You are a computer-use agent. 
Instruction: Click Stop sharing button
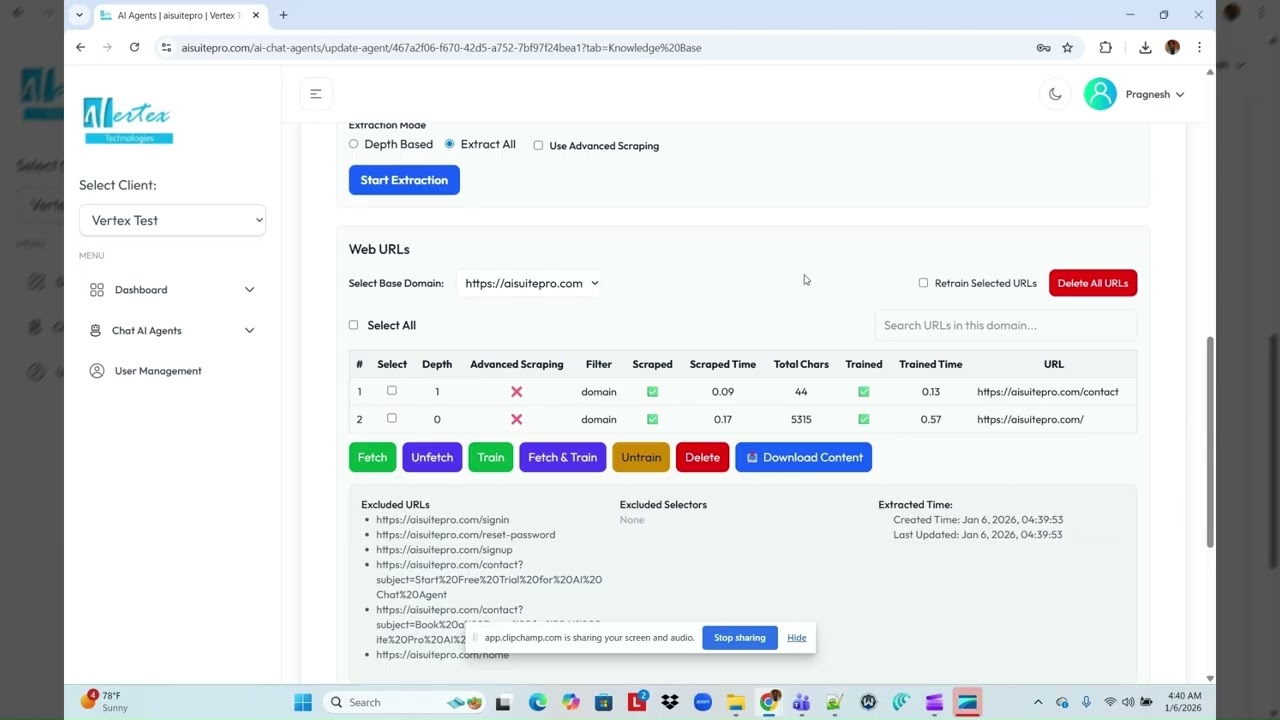pyautogui.click(x=740, y=638)
